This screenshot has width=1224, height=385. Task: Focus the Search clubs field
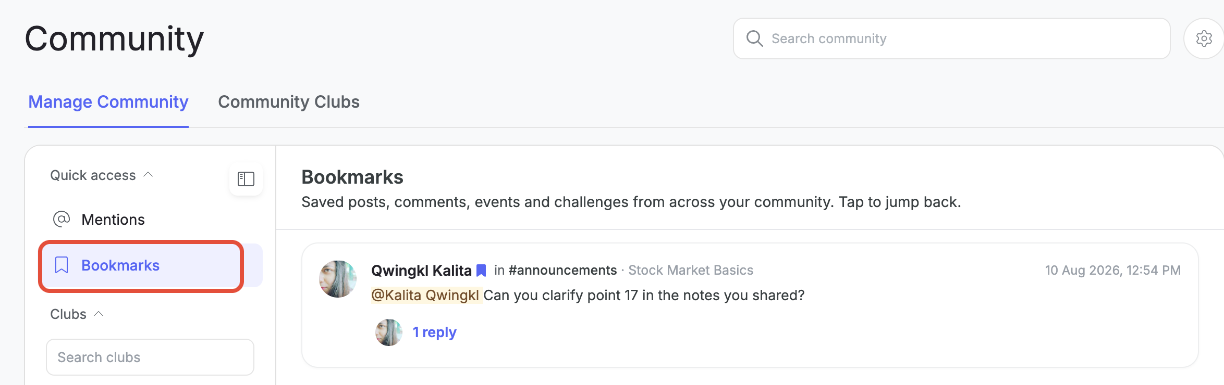pos(150,357)
